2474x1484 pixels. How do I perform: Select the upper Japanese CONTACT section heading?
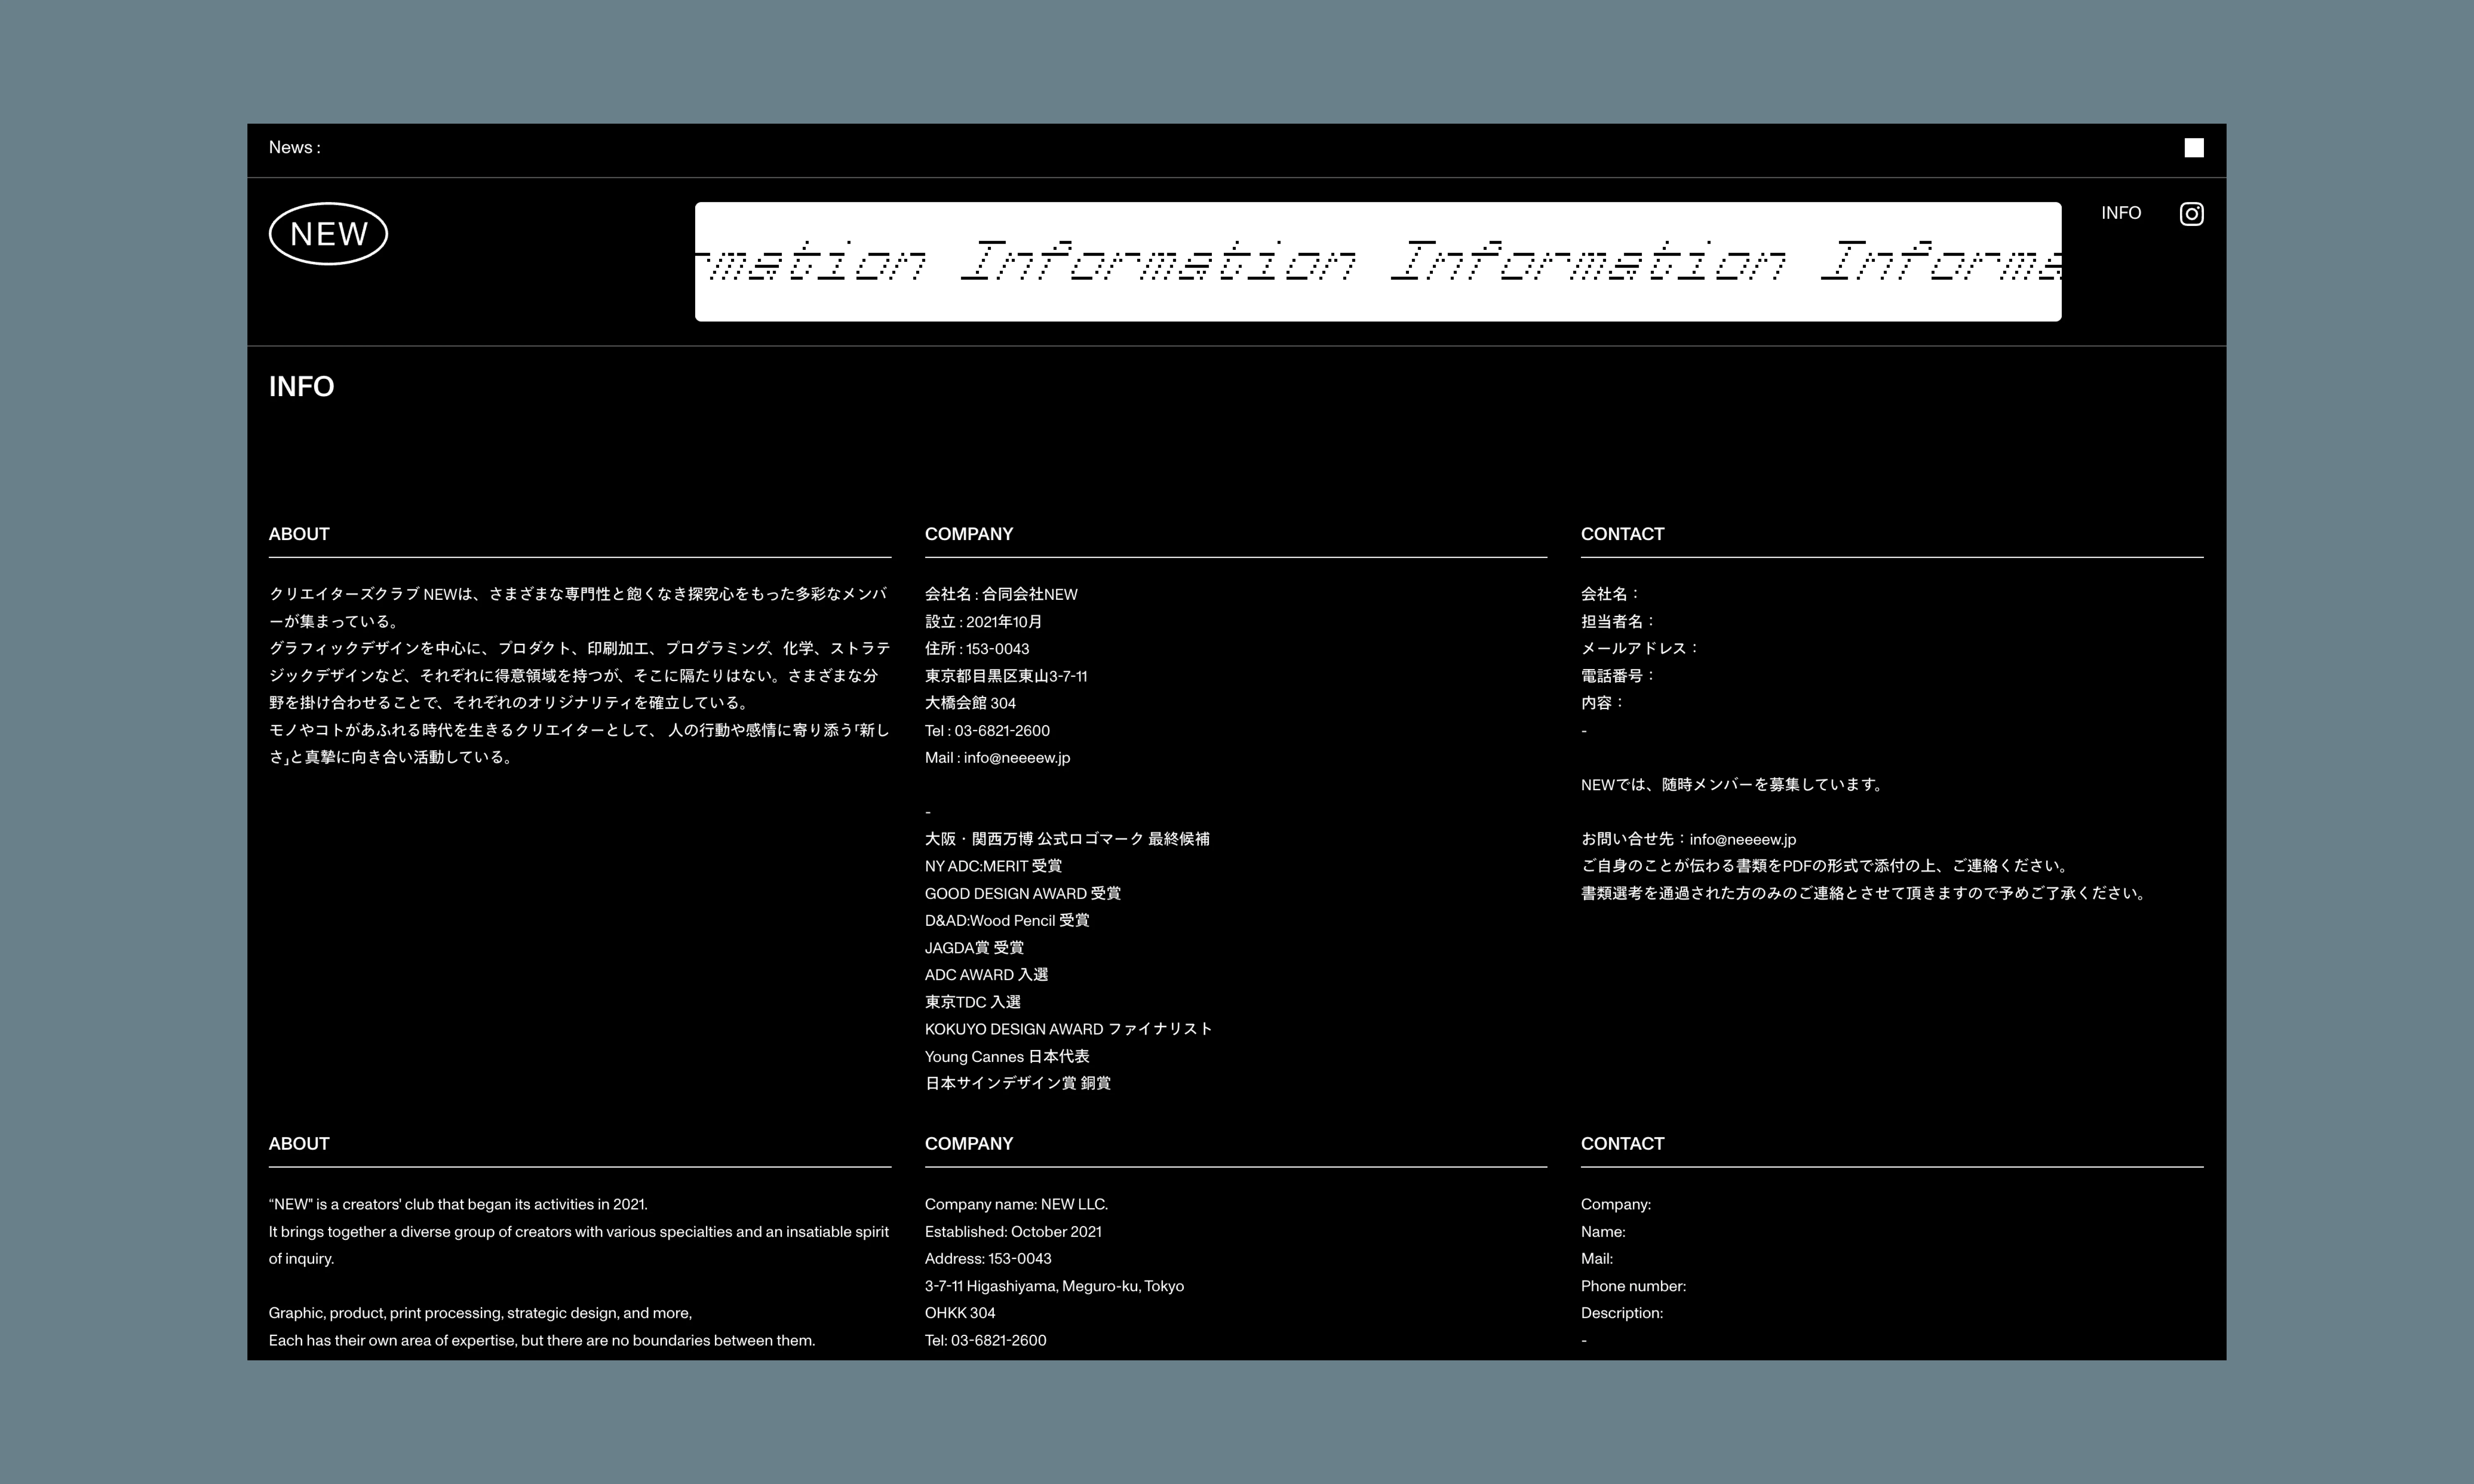point(1622,534)
